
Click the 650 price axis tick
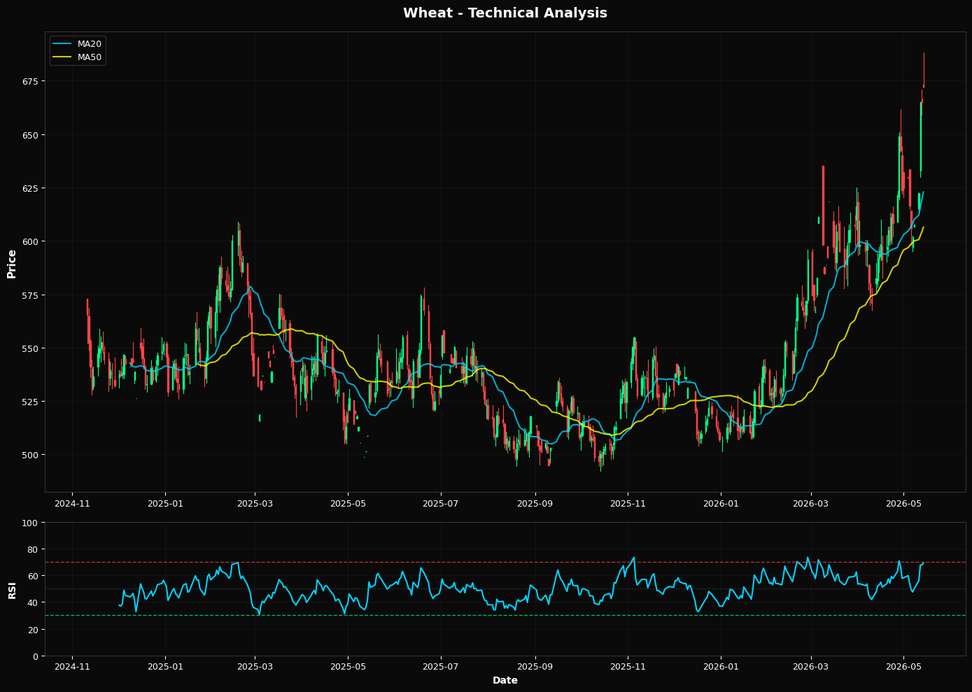pos(32,135)
